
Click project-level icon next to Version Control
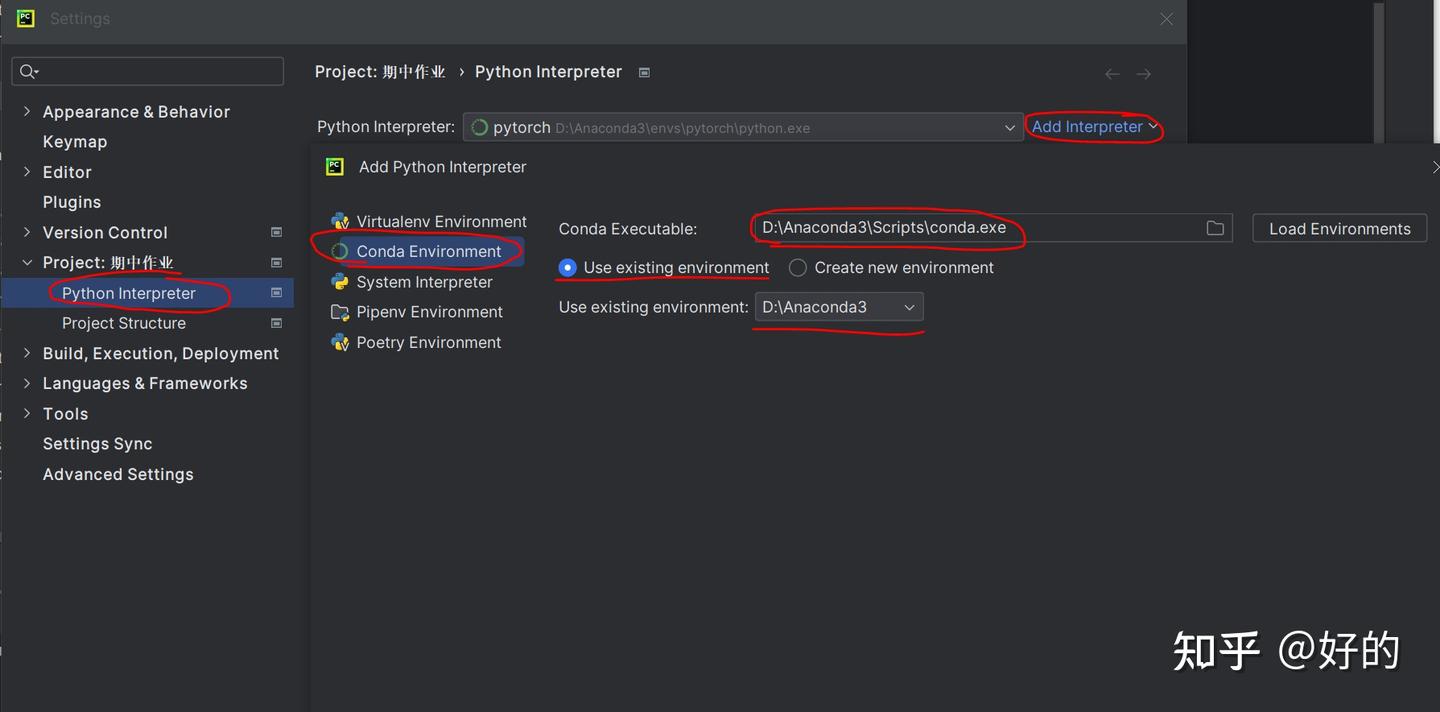click(x=277, y=232)
